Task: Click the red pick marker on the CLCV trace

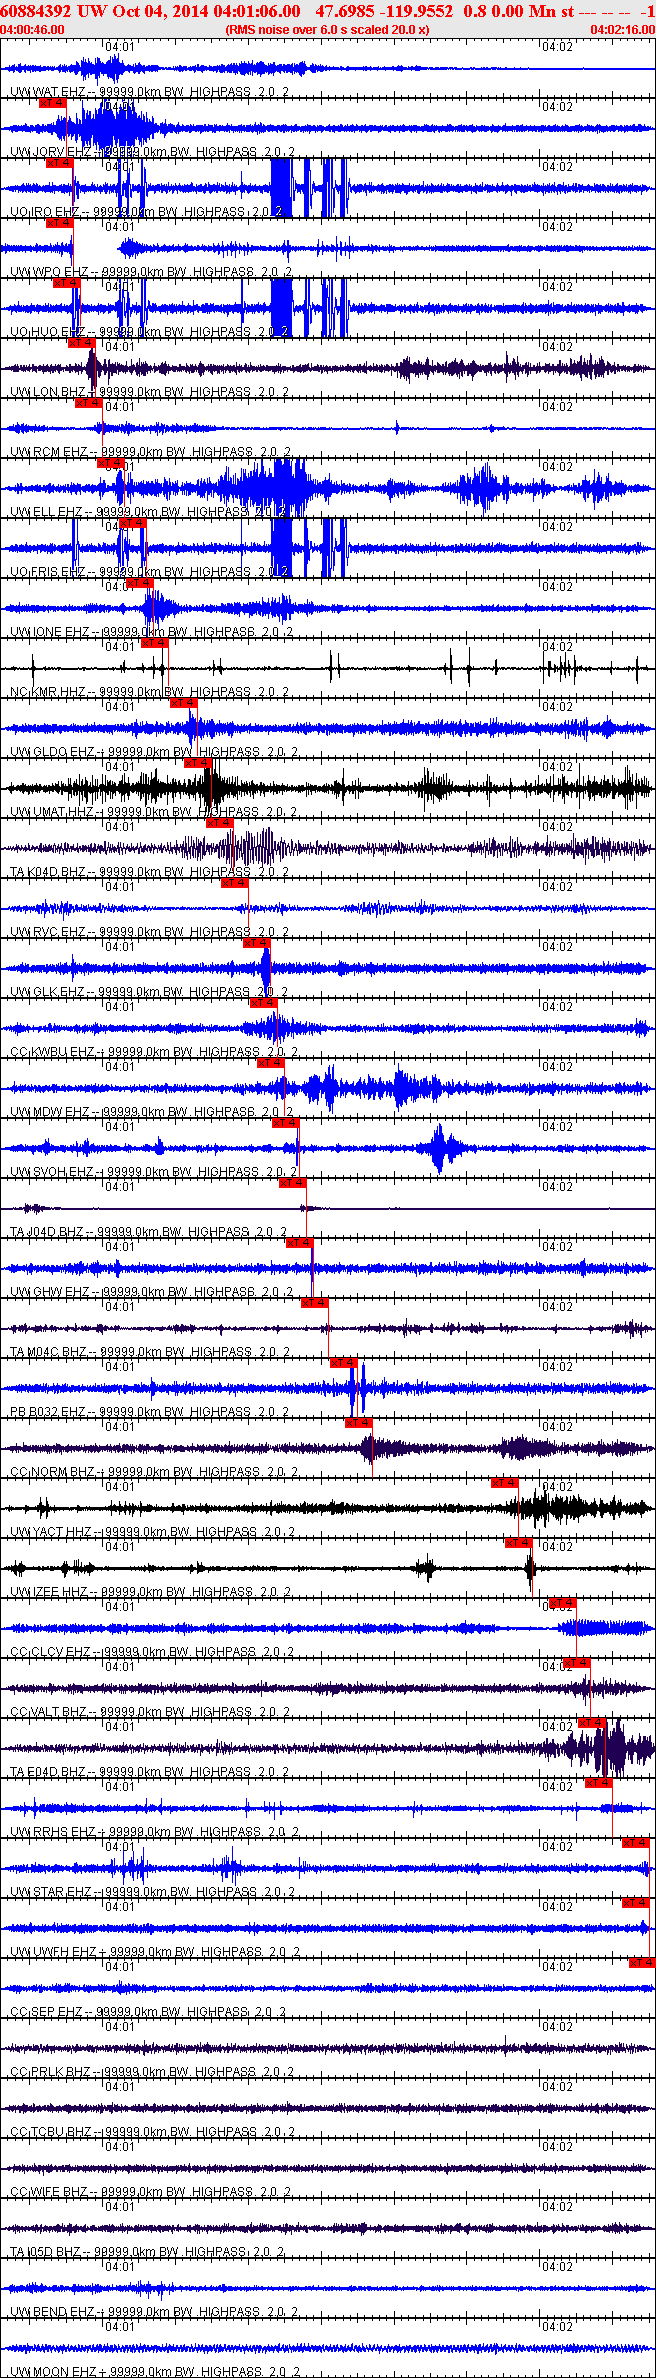Action: tap(563, 1602)
